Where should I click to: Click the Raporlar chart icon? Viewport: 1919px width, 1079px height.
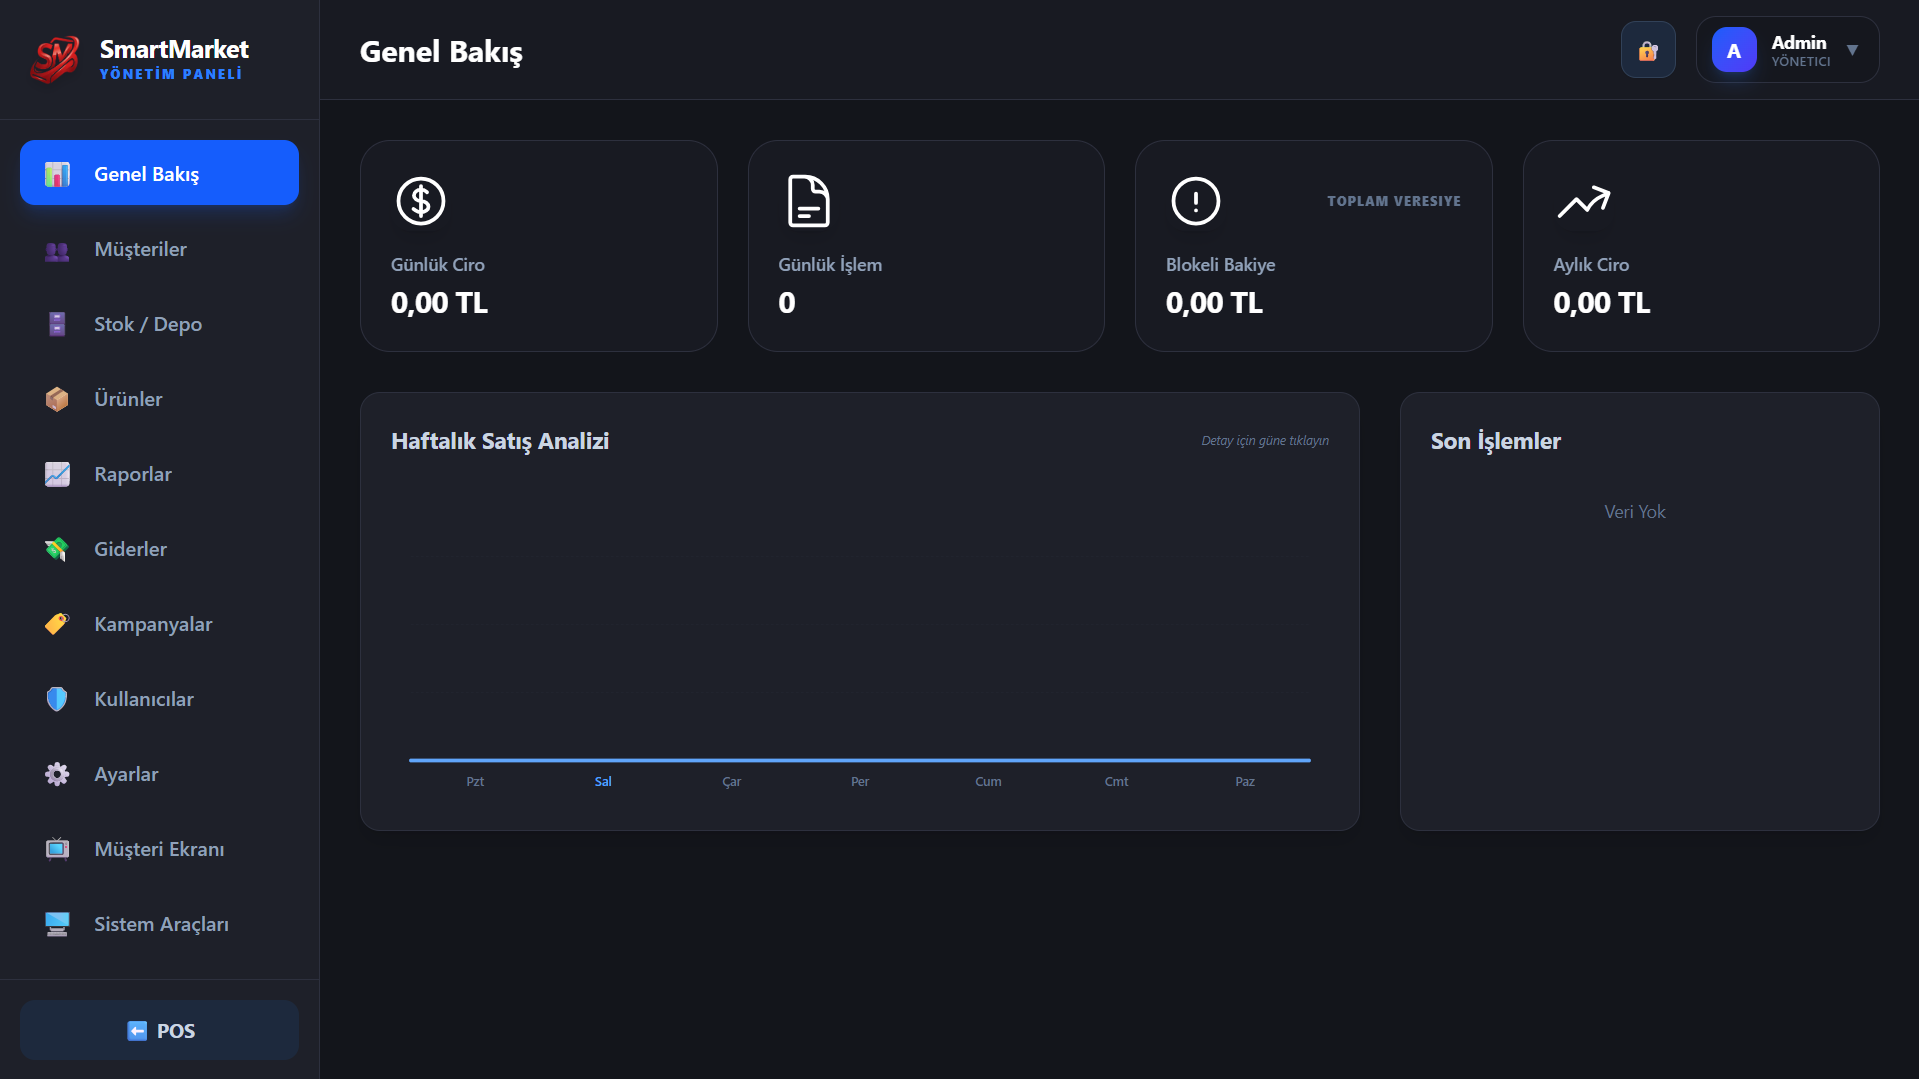coord(57,474)
